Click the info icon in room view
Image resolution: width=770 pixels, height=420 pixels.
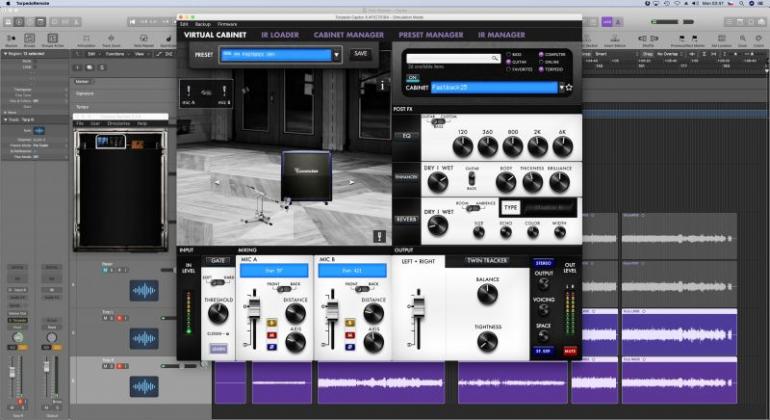tap(383, 86)
